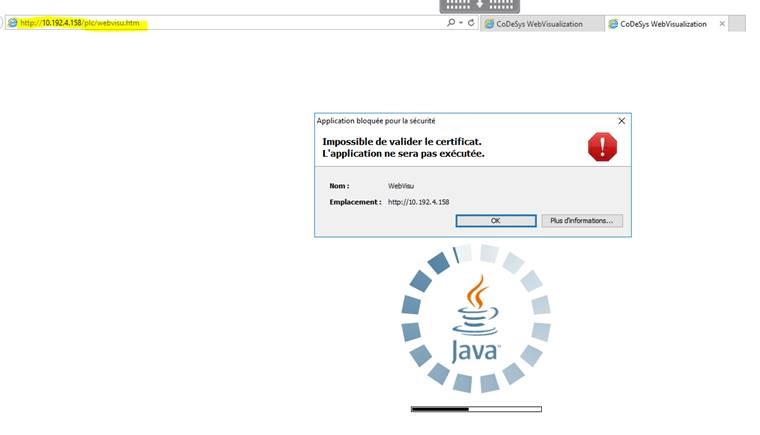
Task: Click favicon of the active CoDeSys tab
Action: [613, 23]
